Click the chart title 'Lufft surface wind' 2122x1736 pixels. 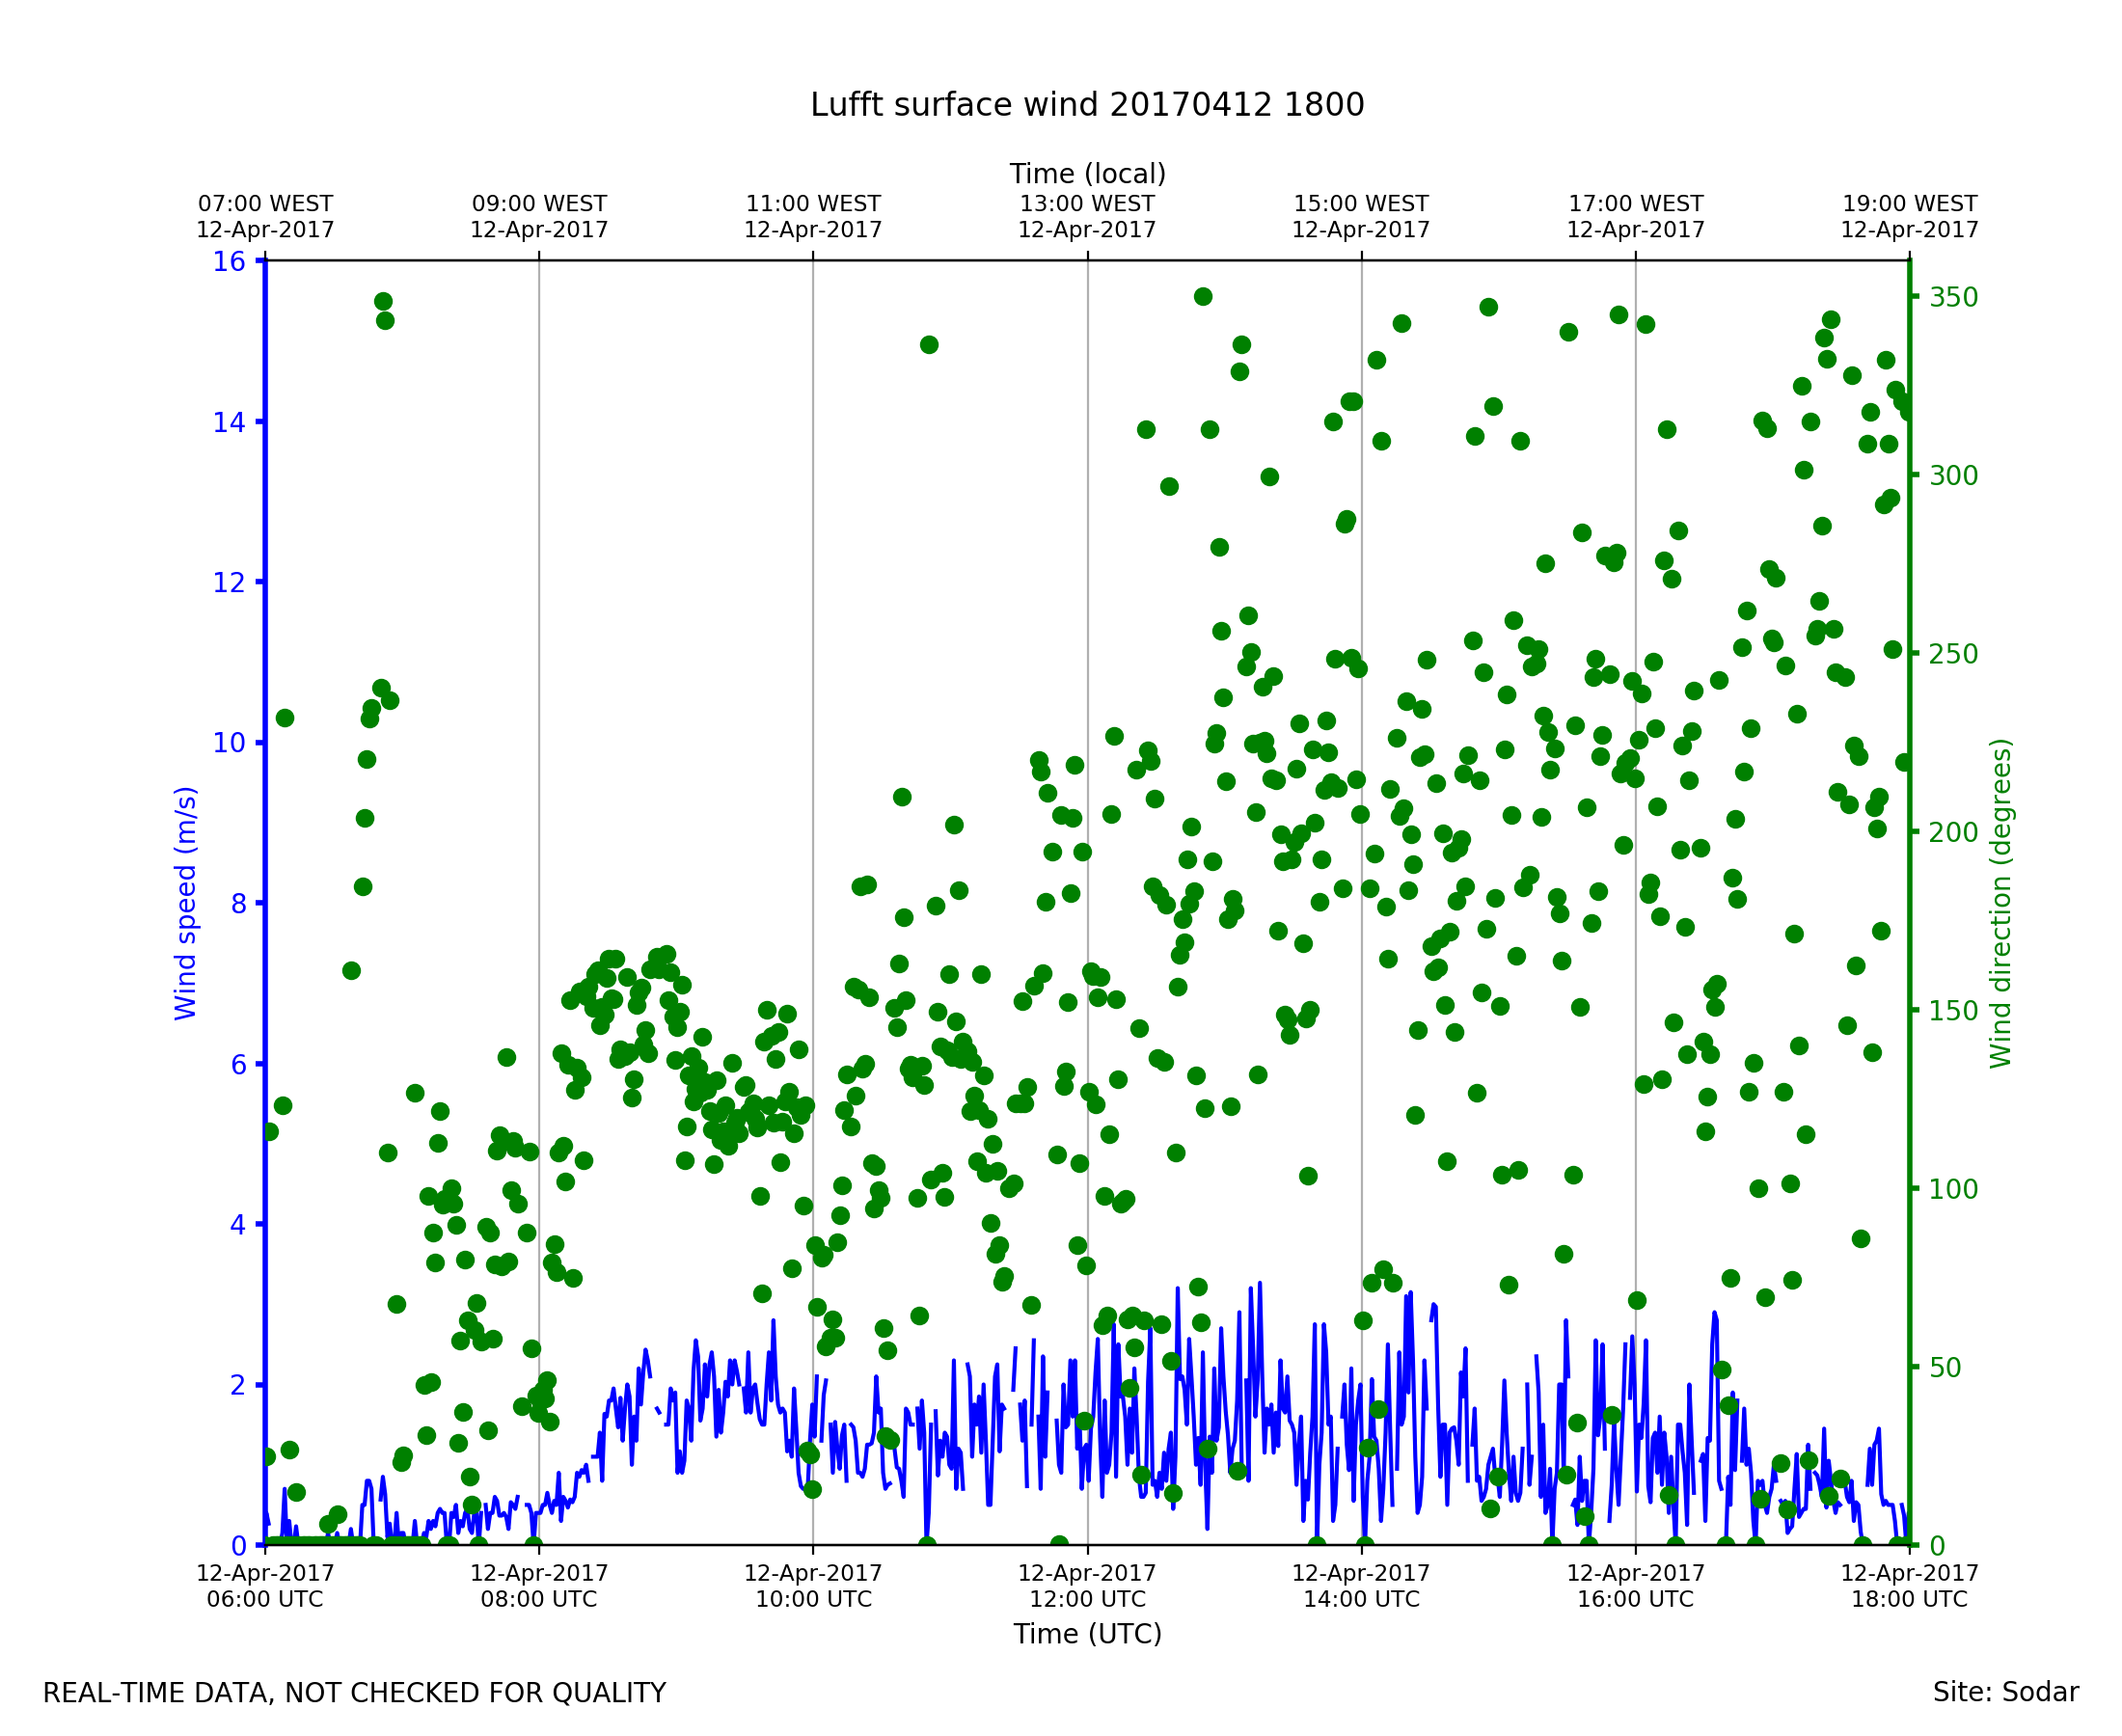[x=1087, y=105]
